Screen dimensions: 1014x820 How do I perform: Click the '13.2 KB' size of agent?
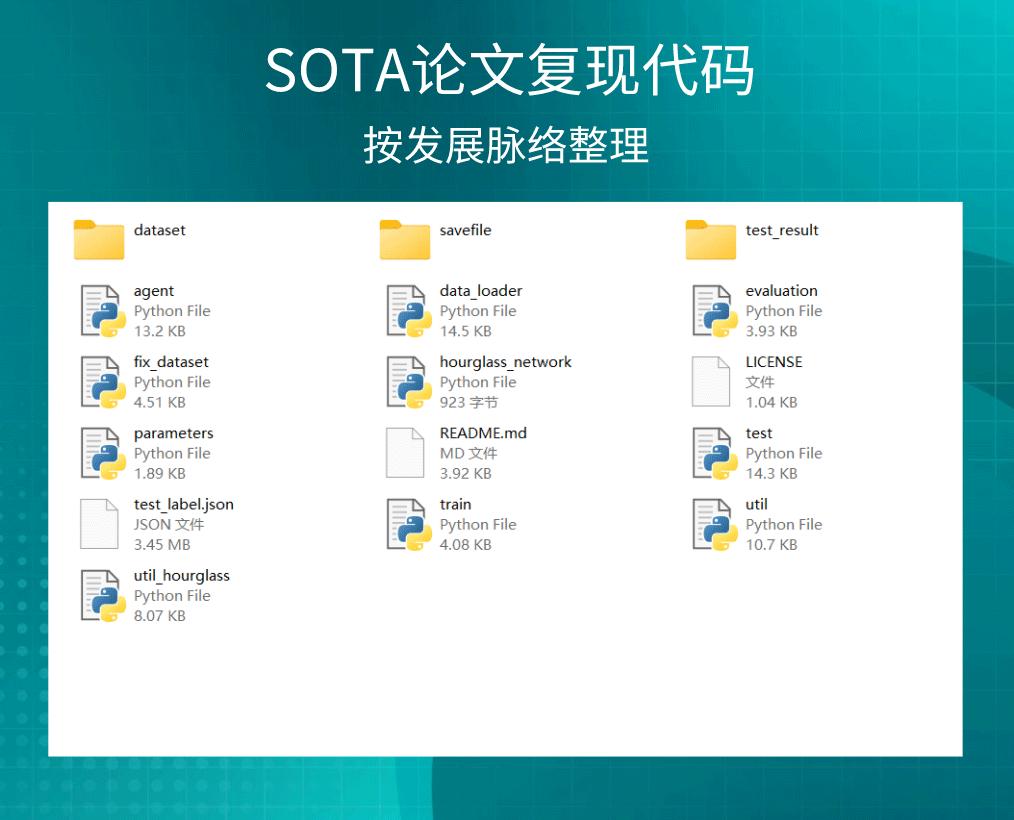(160, 331)
